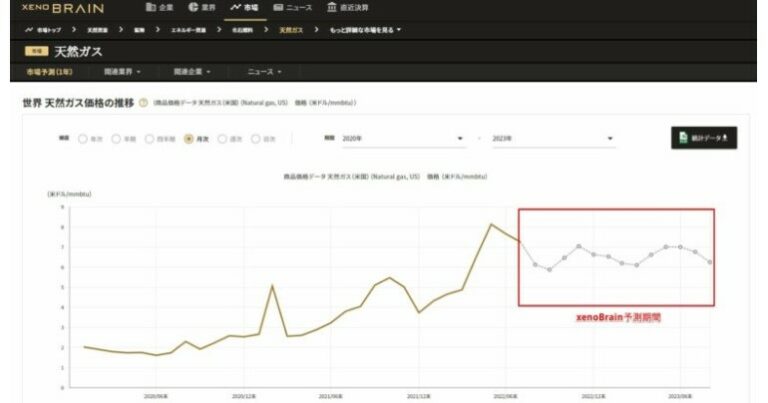The height and width of the screenshot is (403, 768).
Task: Click 天然資源 in the breadcrumb
Action: click(97, 30)
